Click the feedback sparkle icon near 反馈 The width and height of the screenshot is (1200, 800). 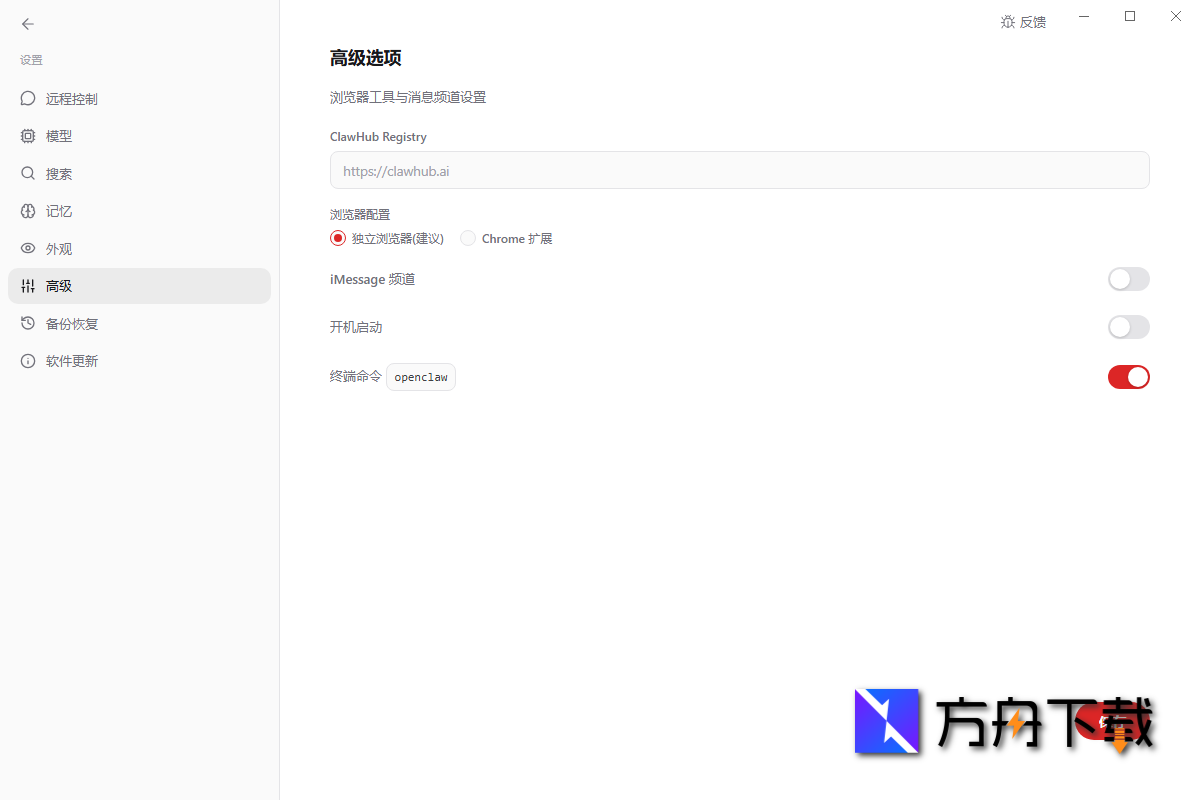click(1007, 21)
